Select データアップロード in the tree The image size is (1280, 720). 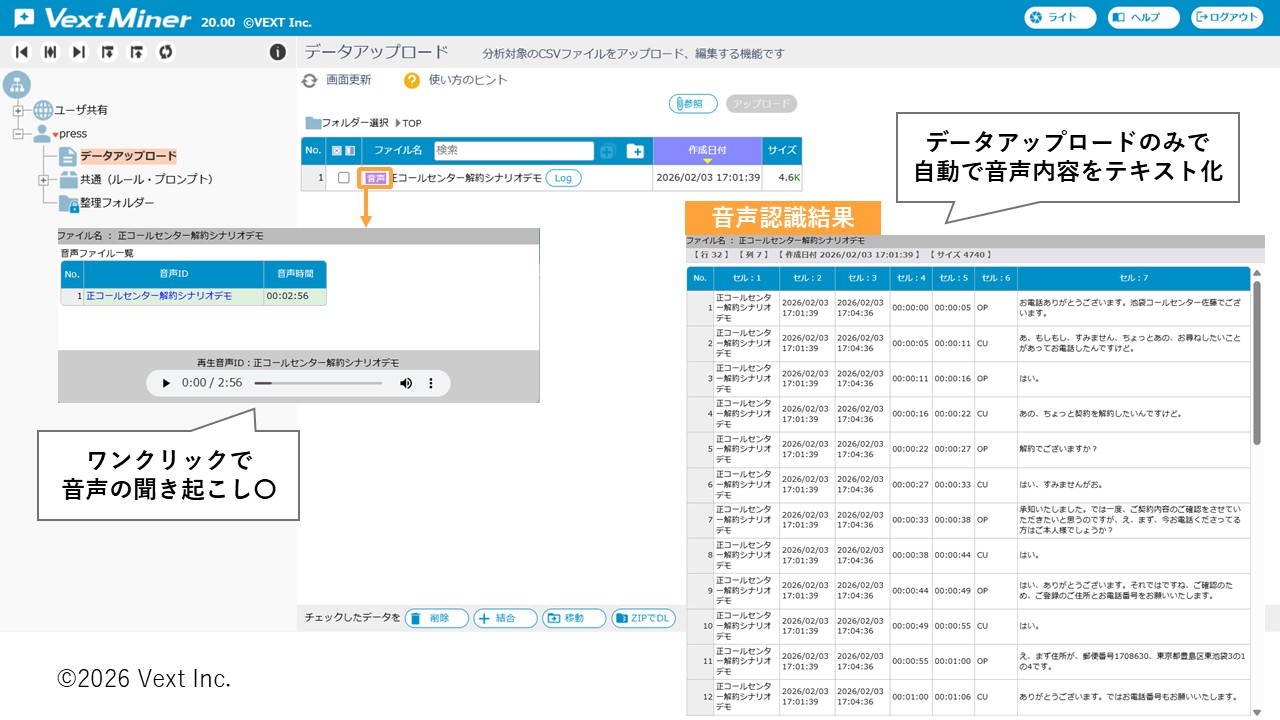128,156
